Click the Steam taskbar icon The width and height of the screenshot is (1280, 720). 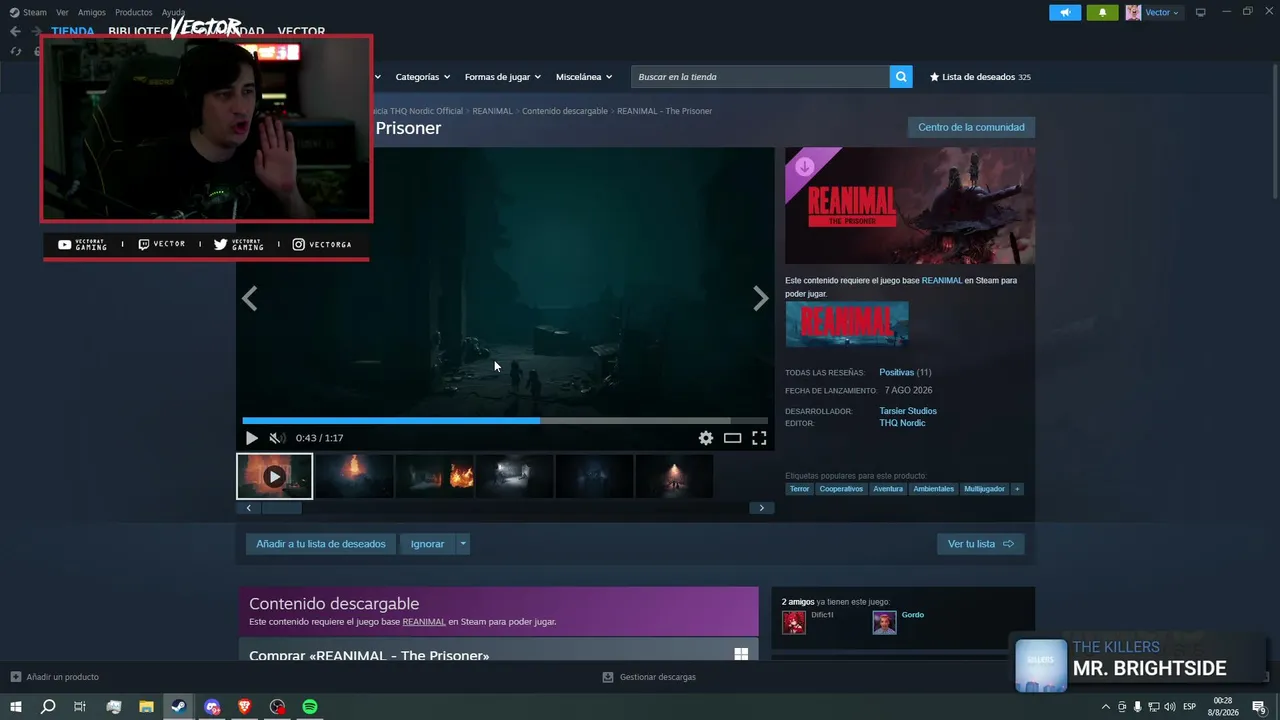(178, 707)
